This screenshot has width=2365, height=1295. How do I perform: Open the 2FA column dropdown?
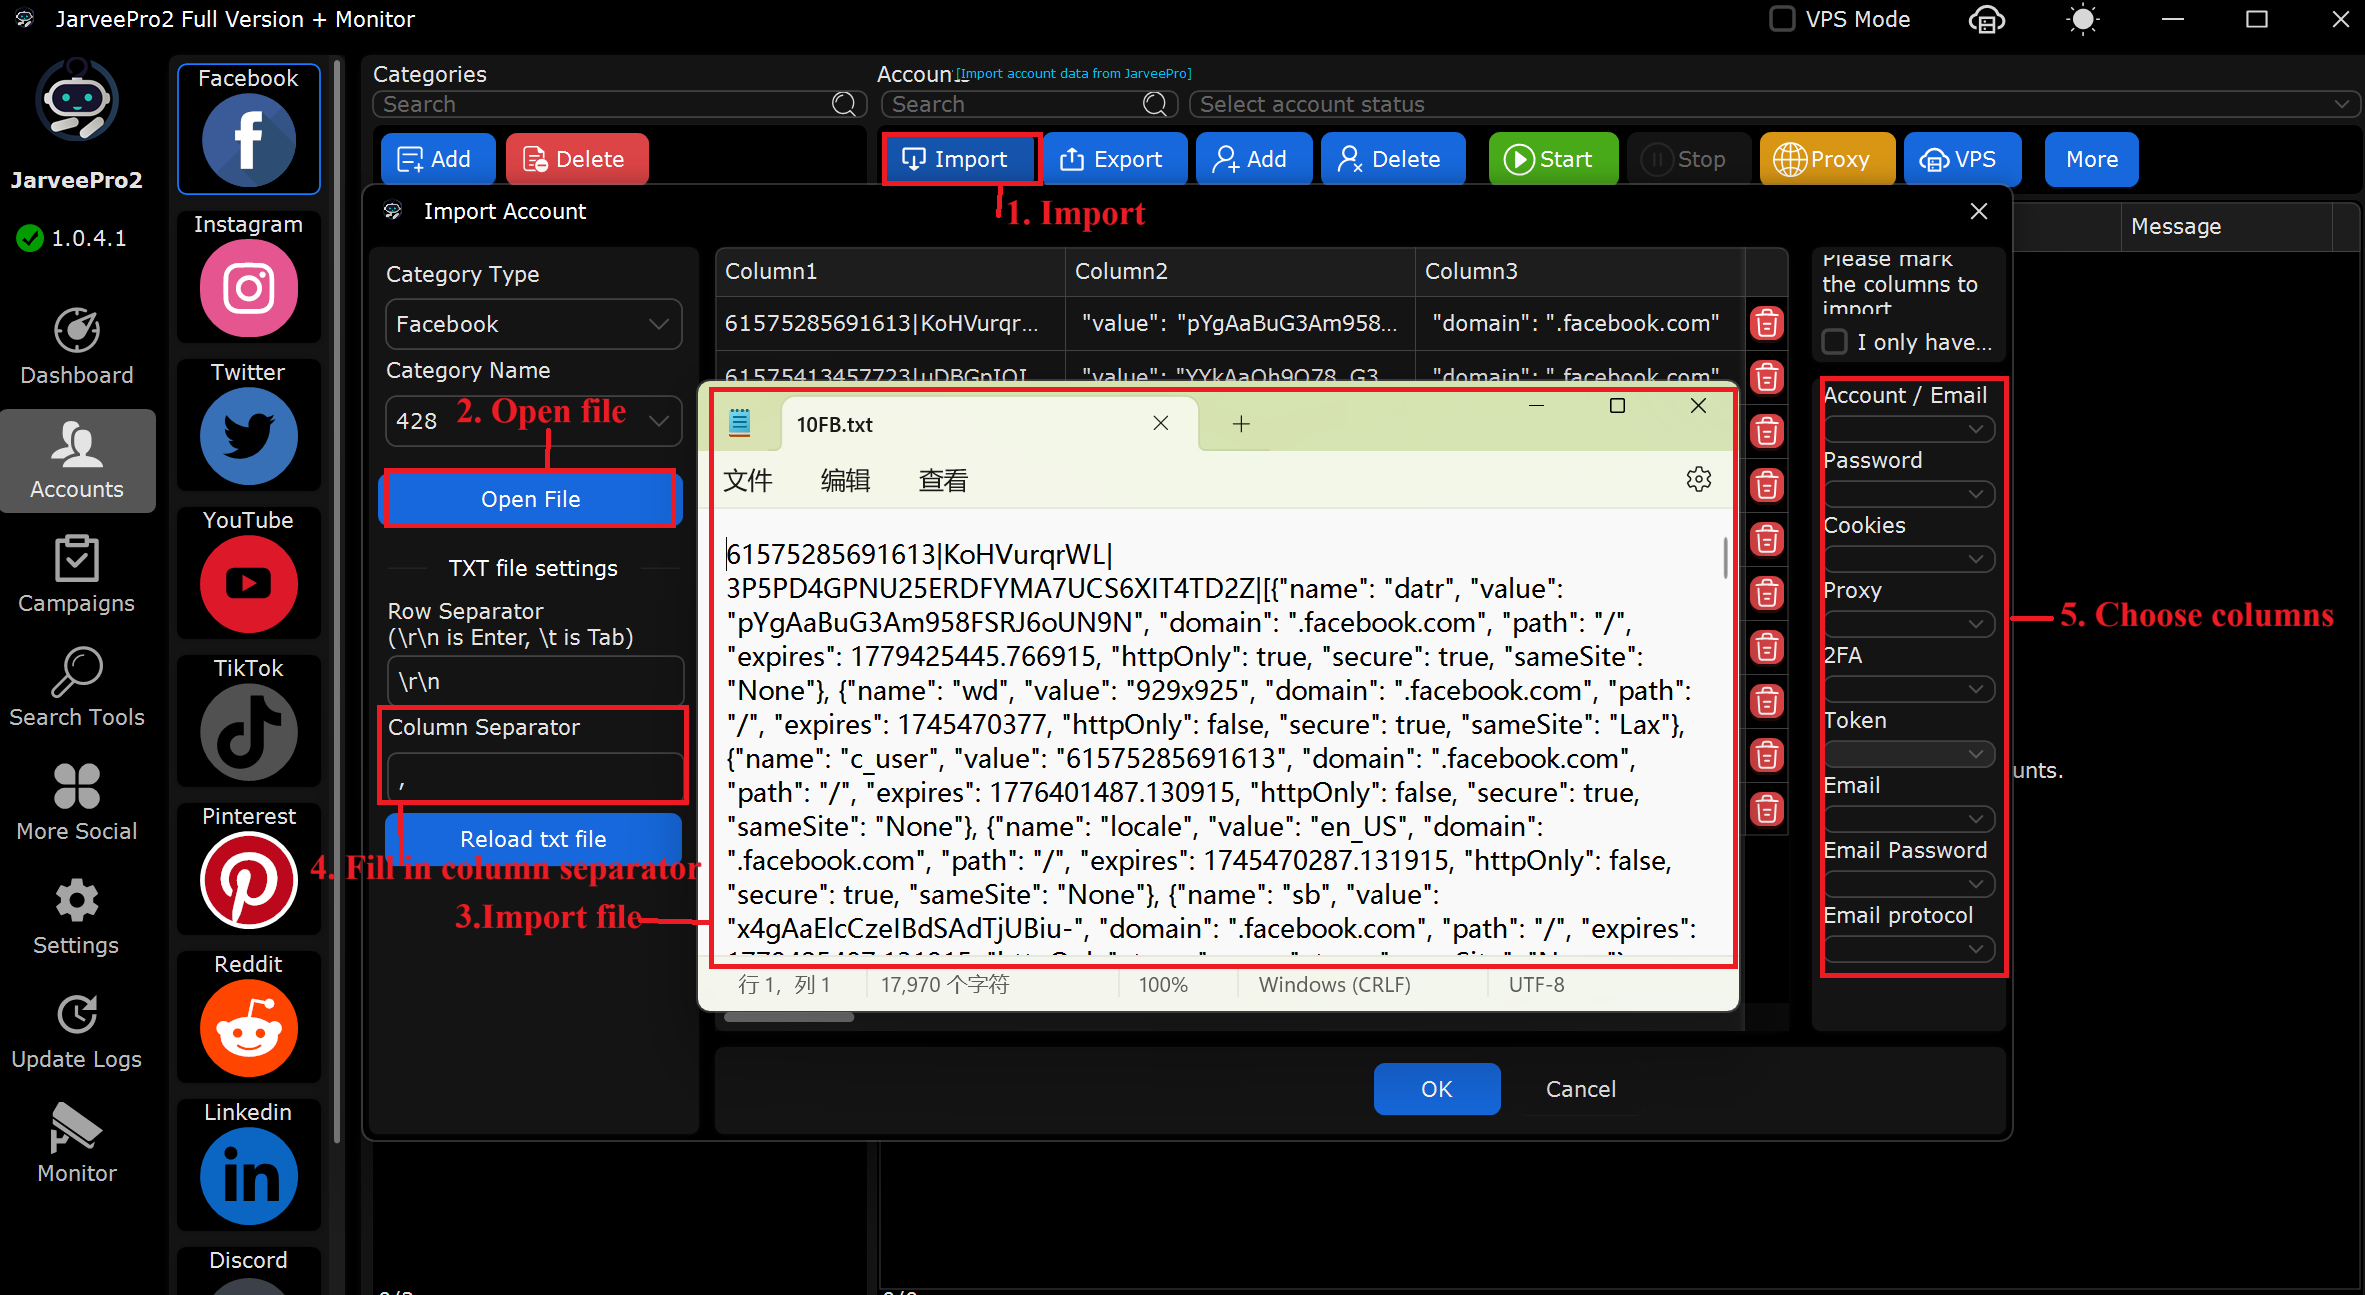click(x=1909, y=689)
